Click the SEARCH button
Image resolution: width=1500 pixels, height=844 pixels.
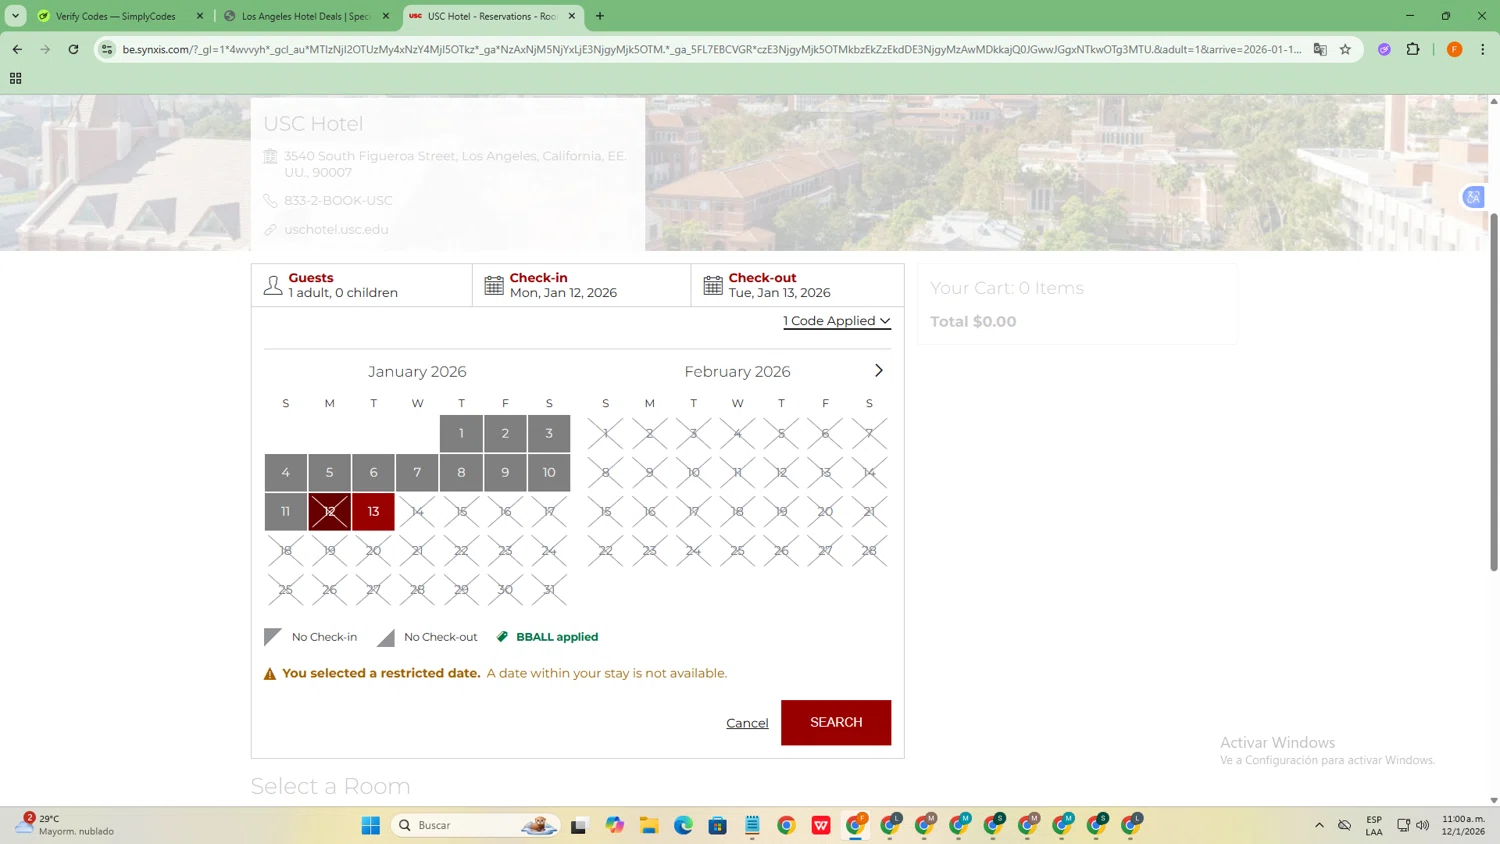point(836,722)
